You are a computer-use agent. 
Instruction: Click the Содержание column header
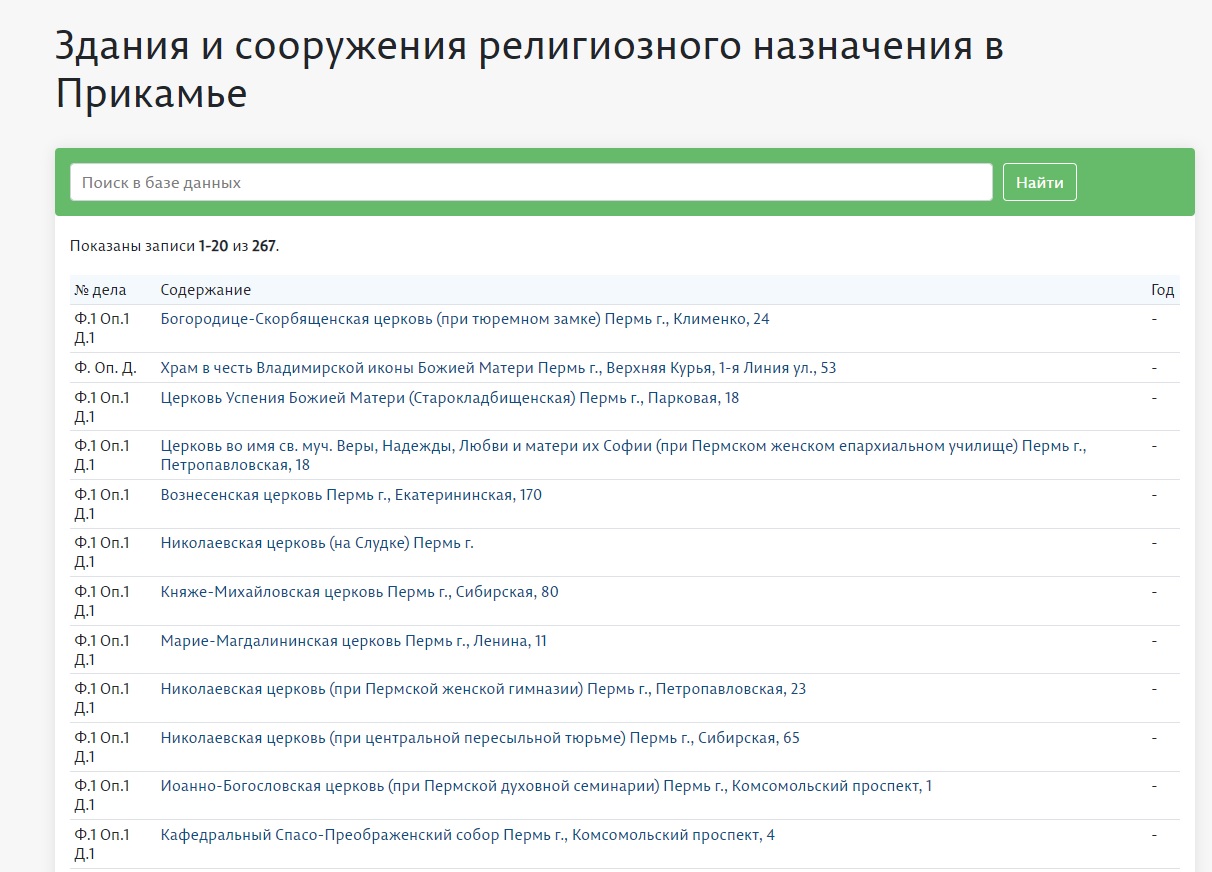205,290
